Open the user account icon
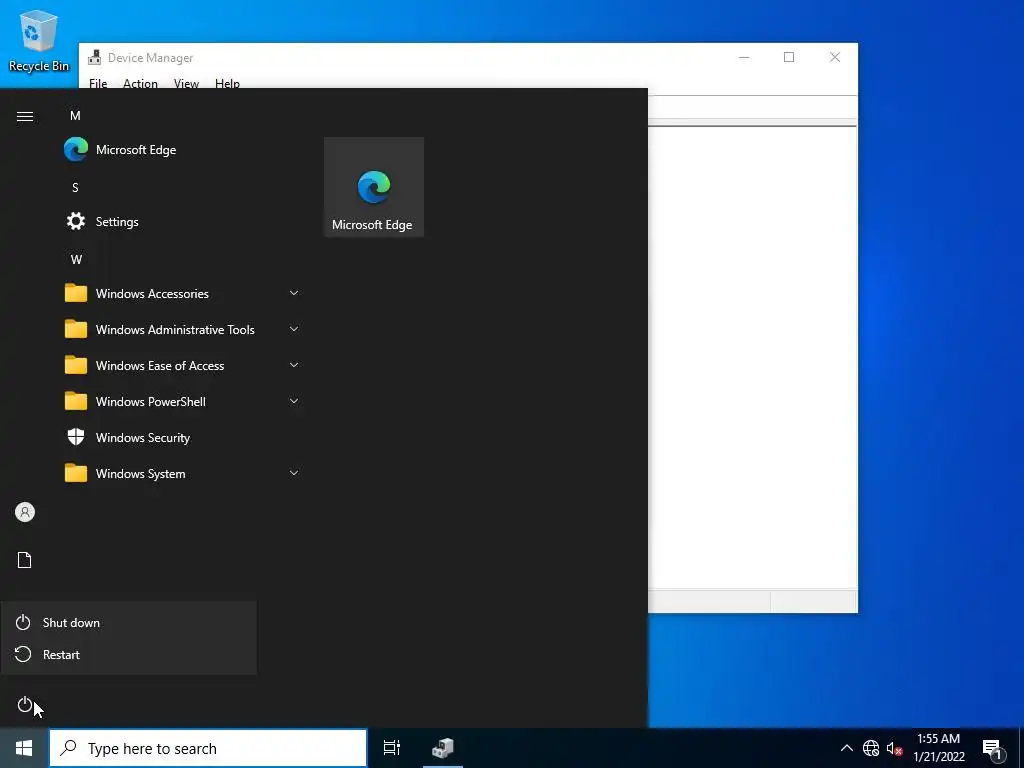Image resolution: width=1024 pixels, height=768 pixels. click(25, 512)
